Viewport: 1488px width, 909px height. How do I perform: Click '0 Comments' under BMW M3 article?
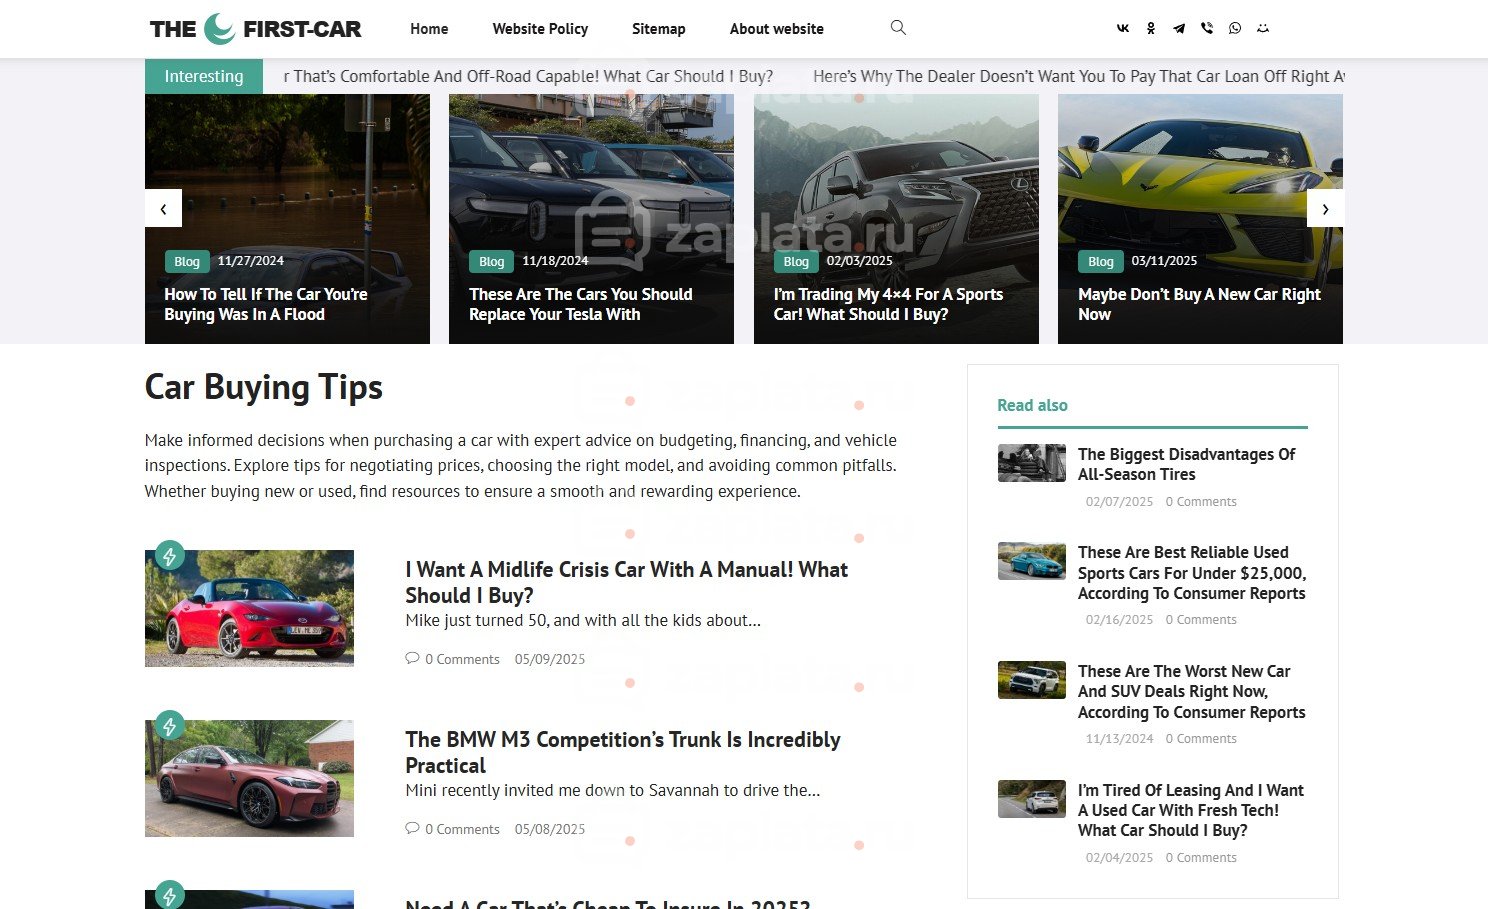462,829
